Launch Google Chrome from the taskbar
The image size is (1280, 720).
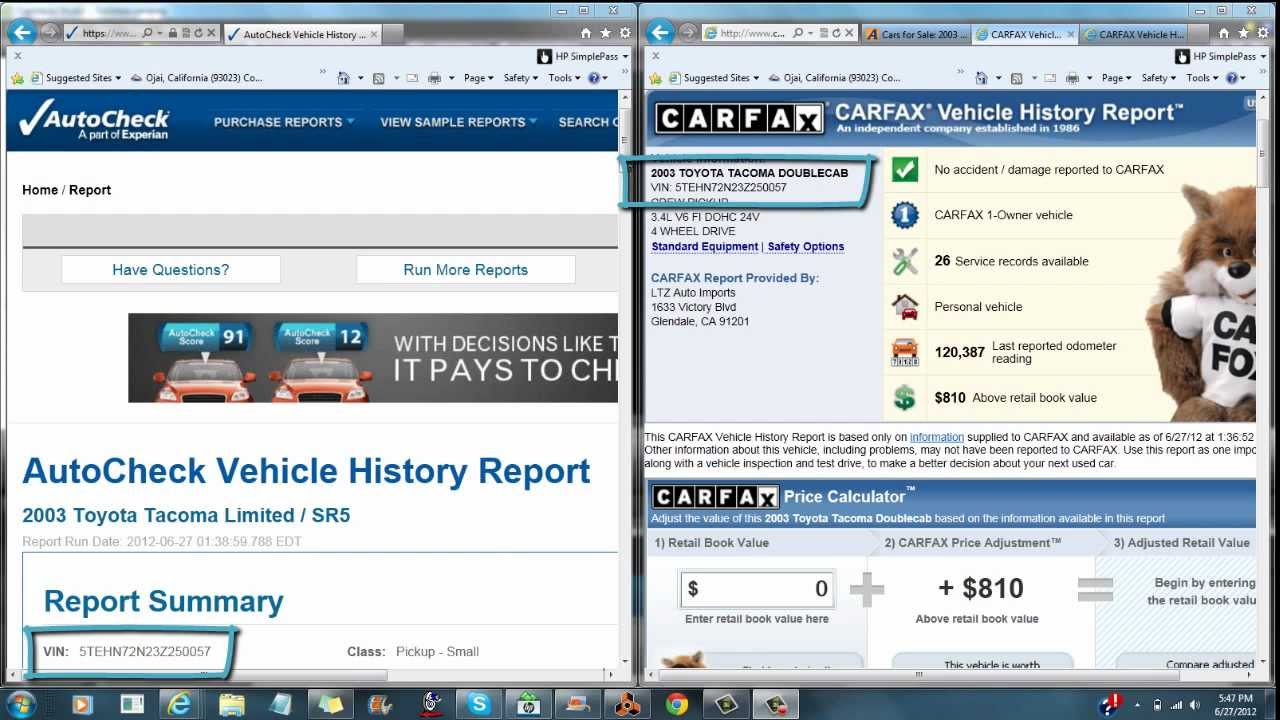tap(677, 704)
